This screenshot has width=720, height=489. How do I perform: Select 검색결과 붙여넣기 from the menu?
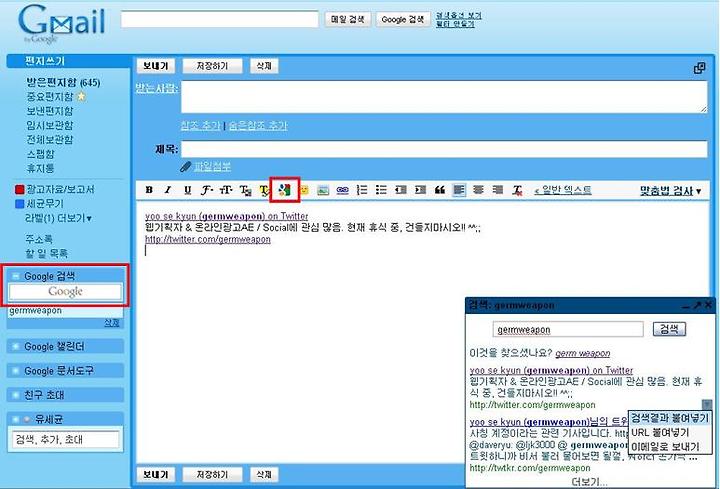[669, 418]
